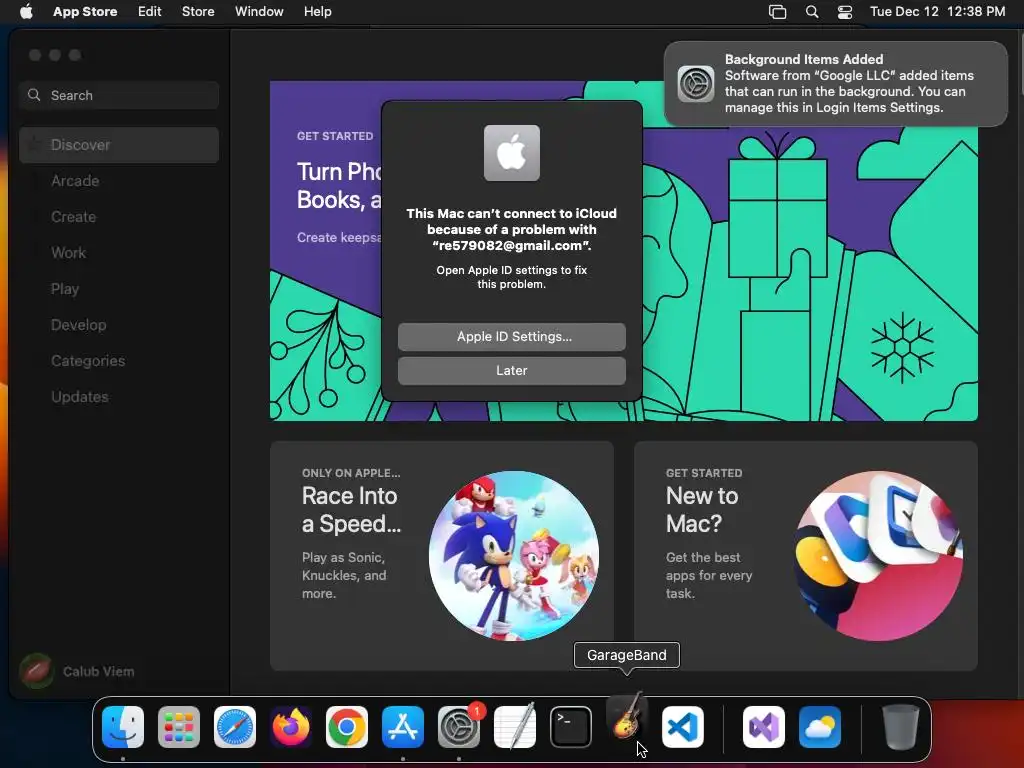Launch Safari from the Dock
Image resolution: width=1024 pixels, height=768 pixels.
(235, 727)
